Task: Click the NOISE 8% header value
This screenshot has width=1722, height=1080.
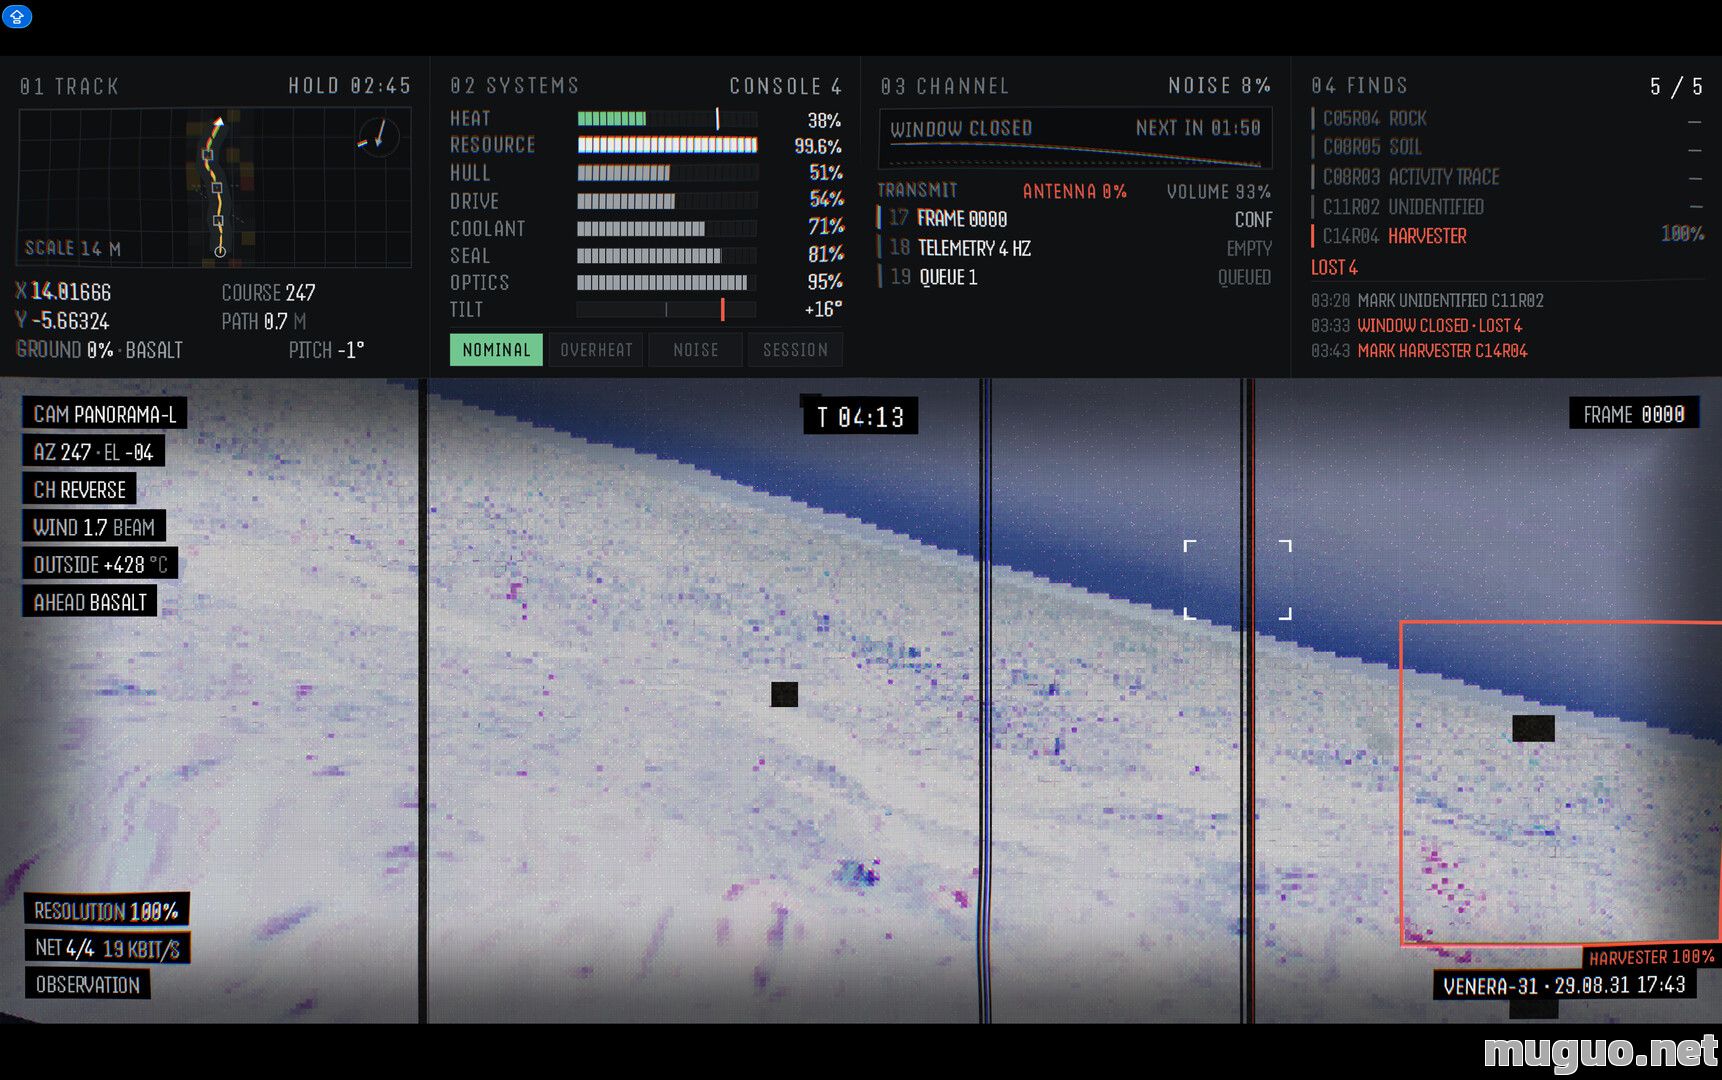Action: (x=1219, y=86)
